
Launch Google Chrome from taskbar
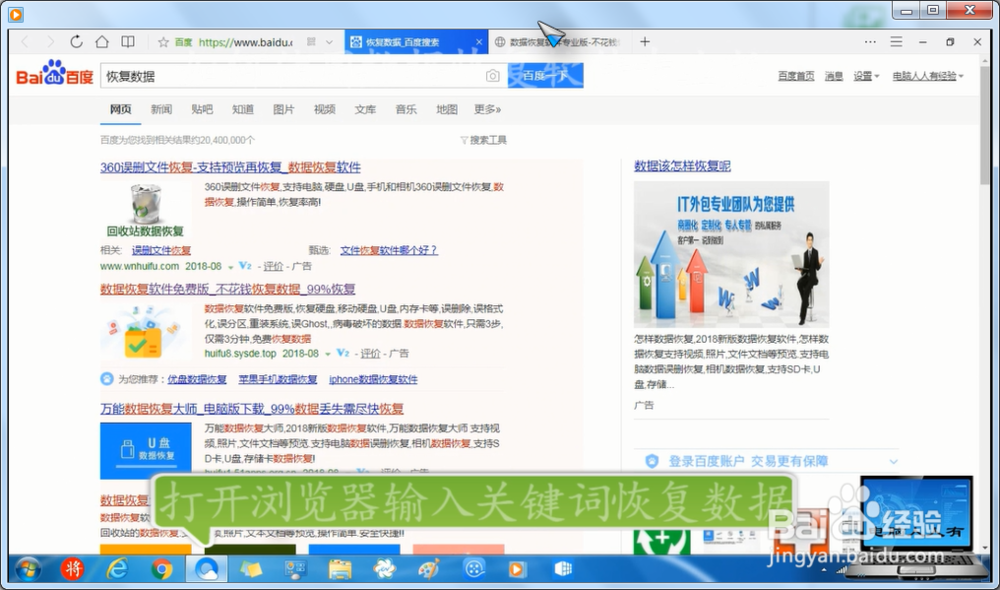tap(162, 569)
